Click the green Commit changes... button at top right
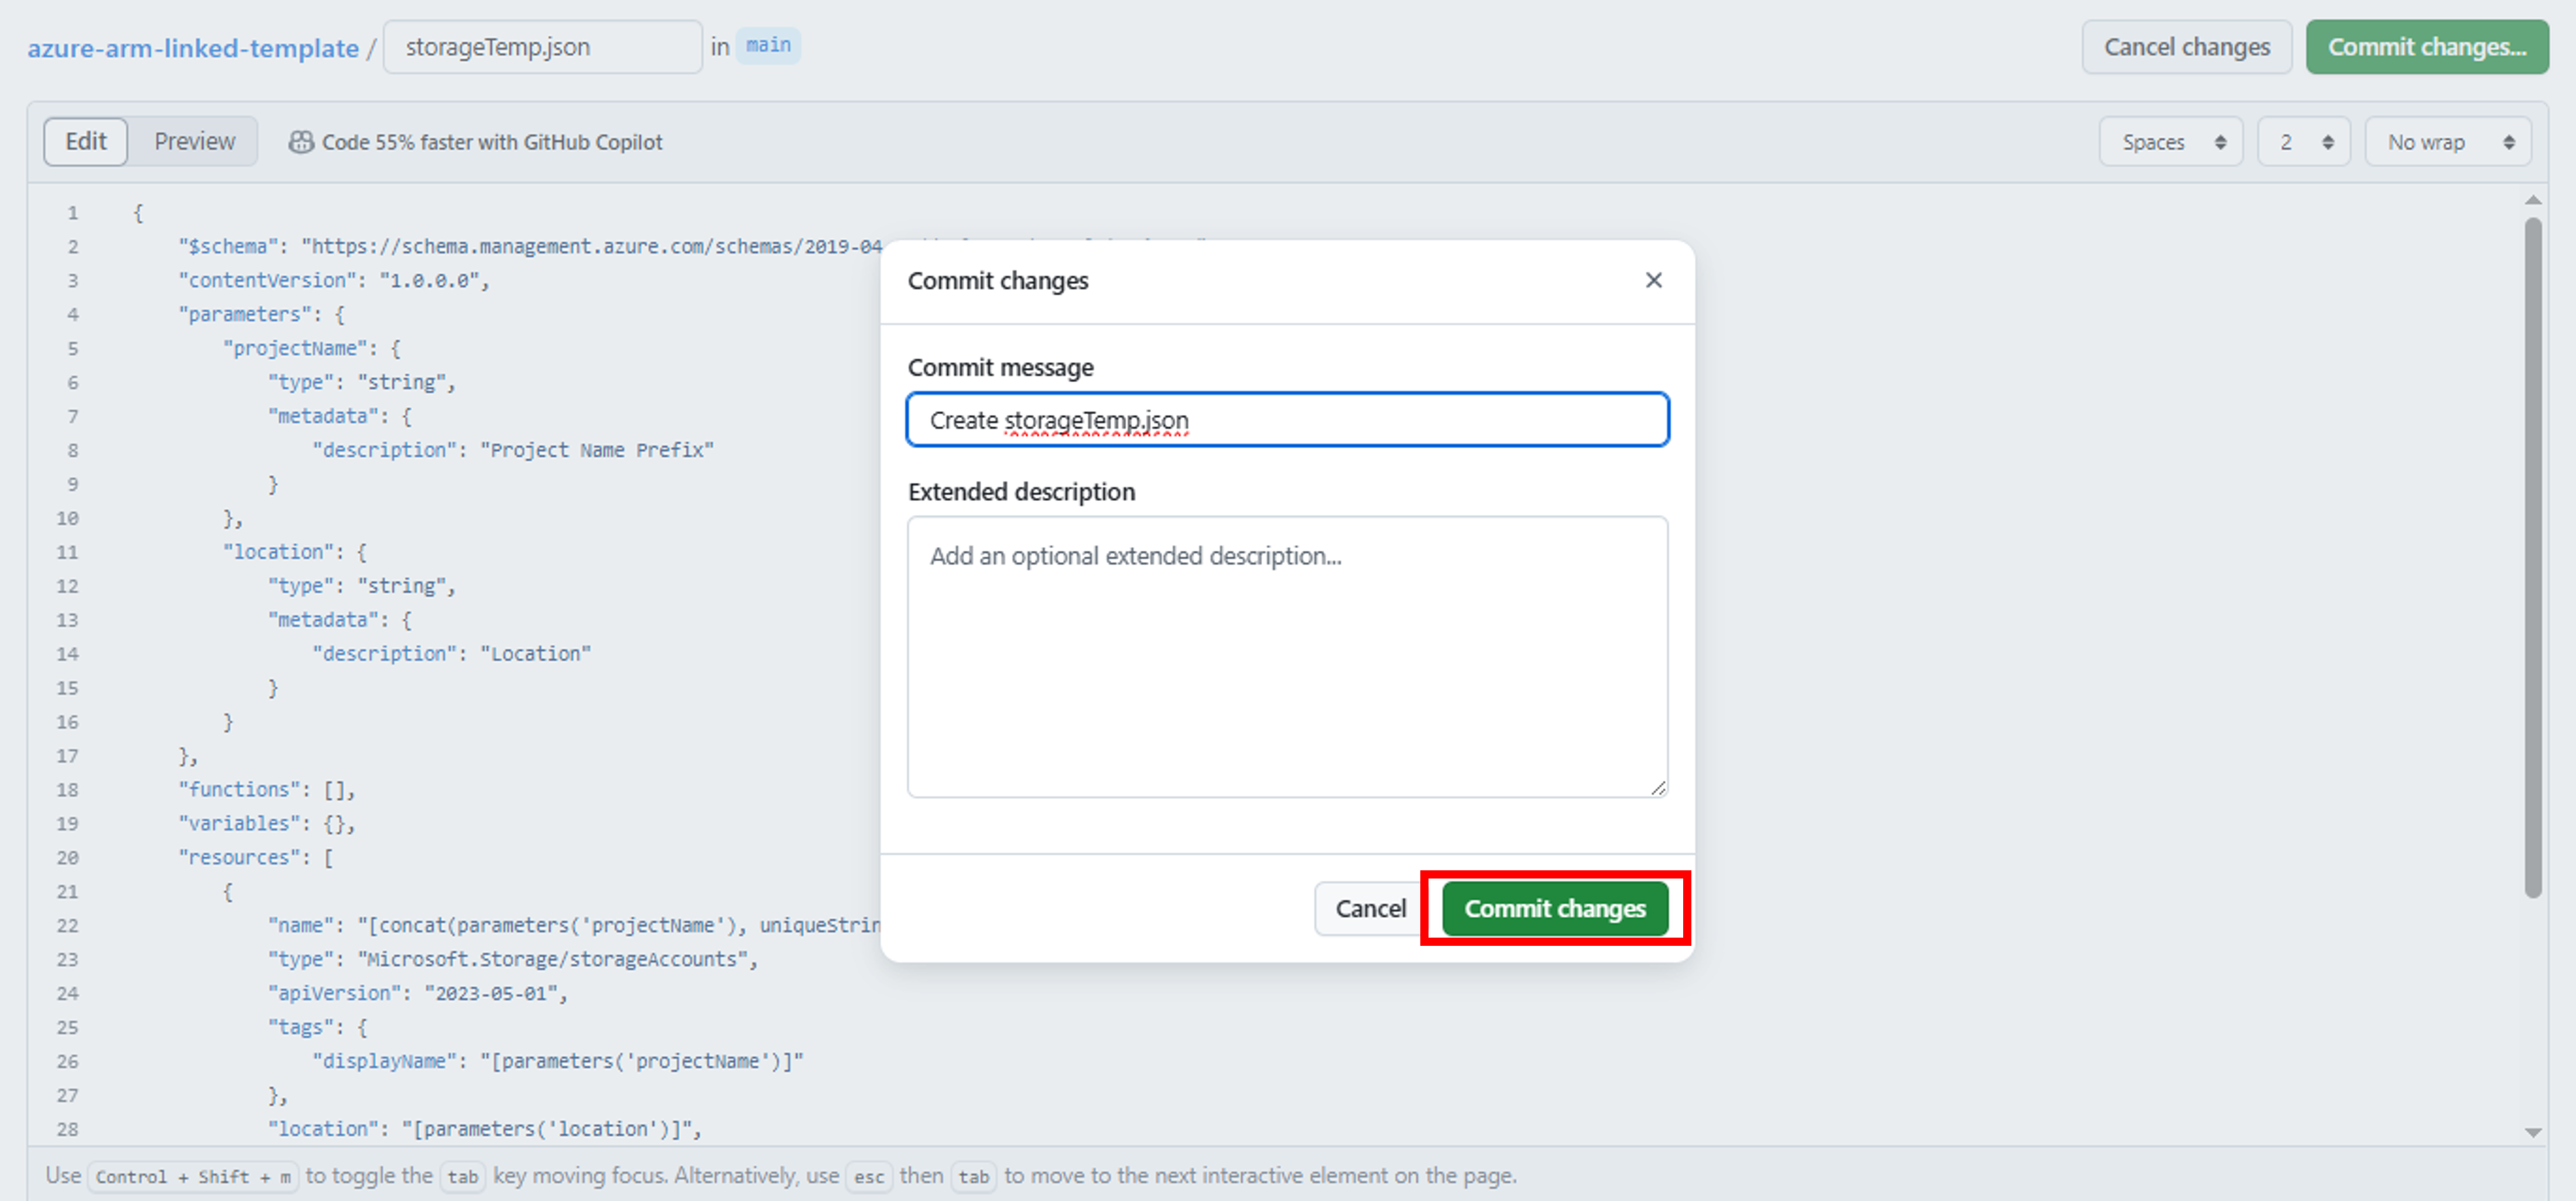 (x=2427, y=46)
